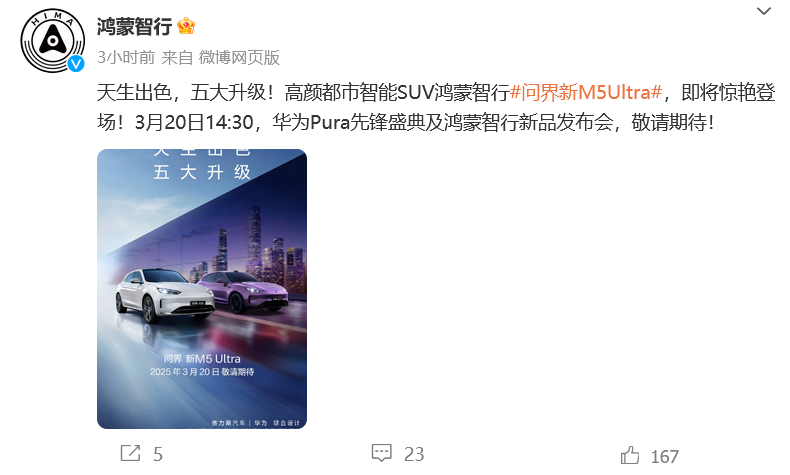Screen dimensions: 790x475
Task: Click the comment count 23
Action: pos(414,454)
